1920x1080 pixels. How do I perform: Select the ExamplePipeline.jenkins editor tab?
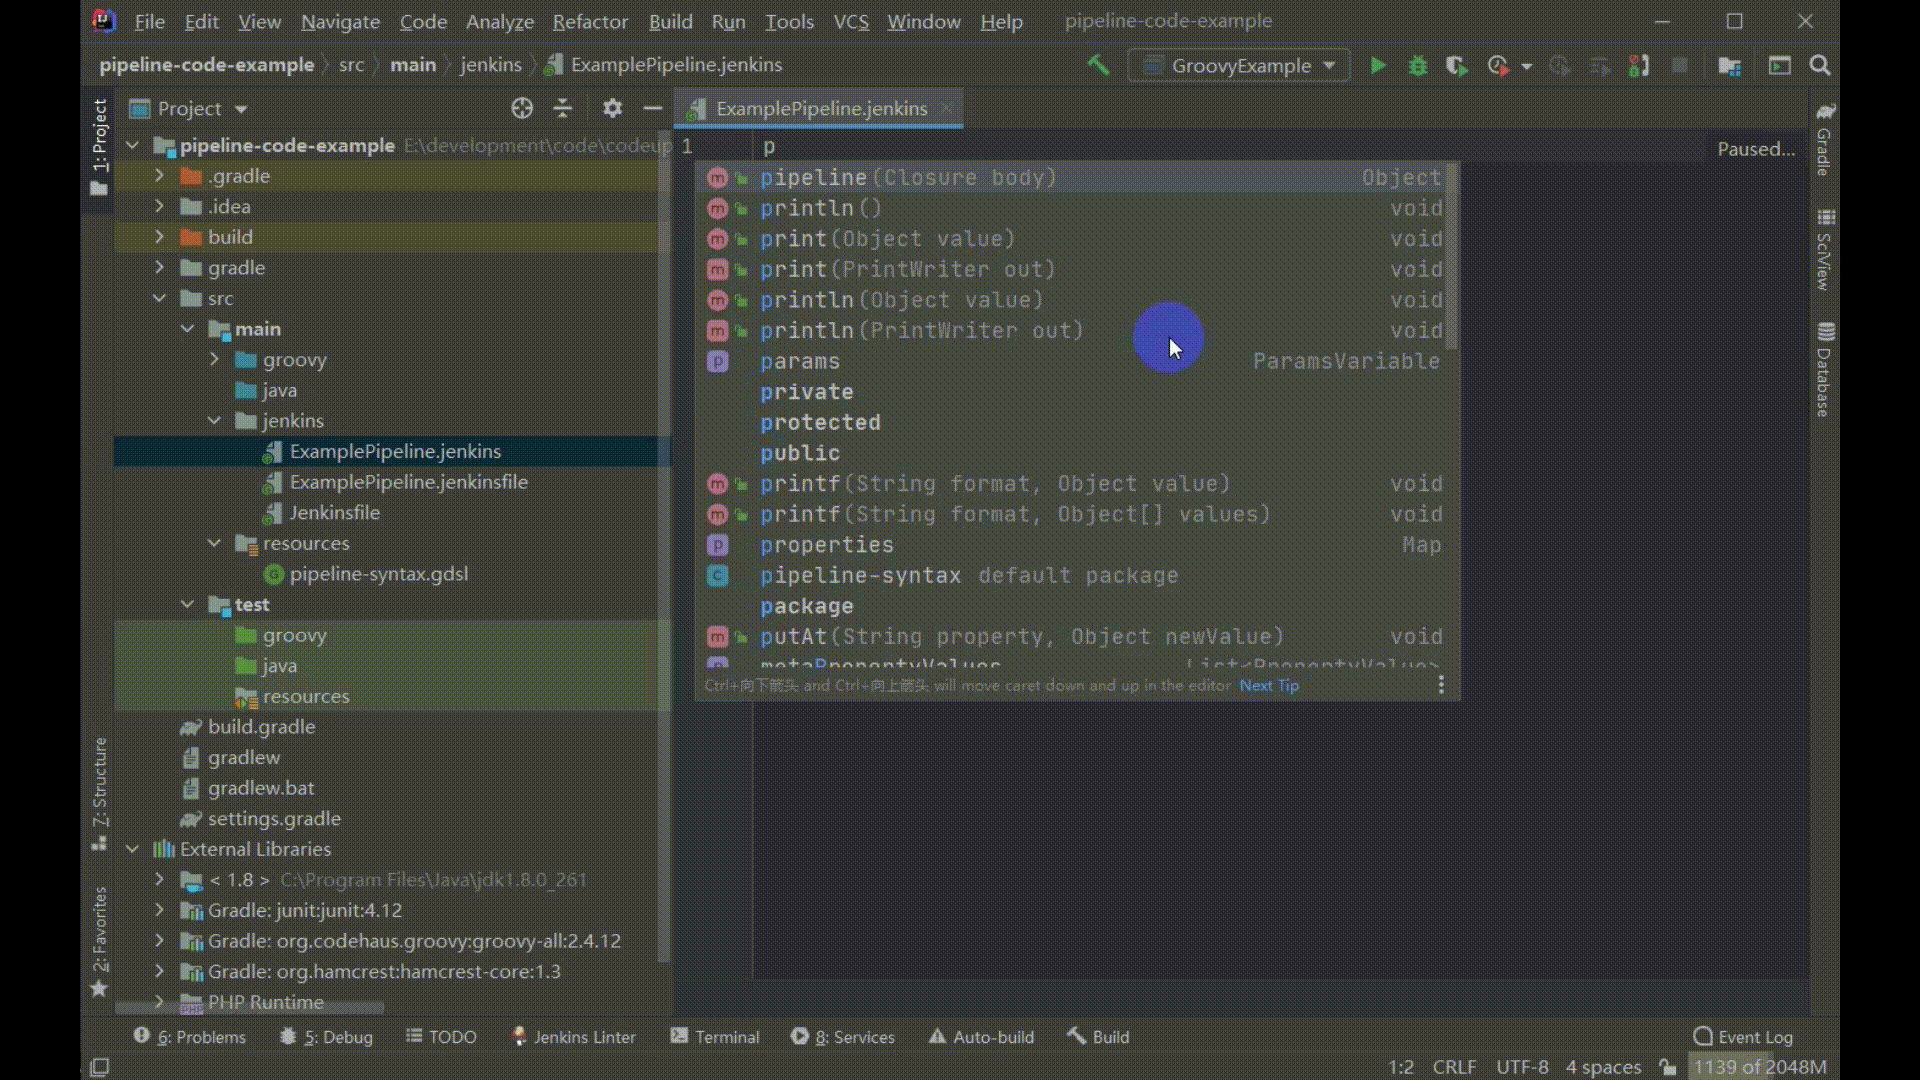[x=821, y=109]
